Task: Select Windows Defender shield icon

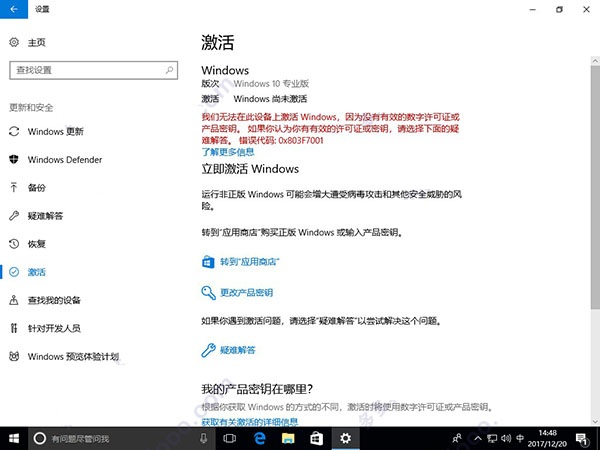Action: (x=14, y=159)
